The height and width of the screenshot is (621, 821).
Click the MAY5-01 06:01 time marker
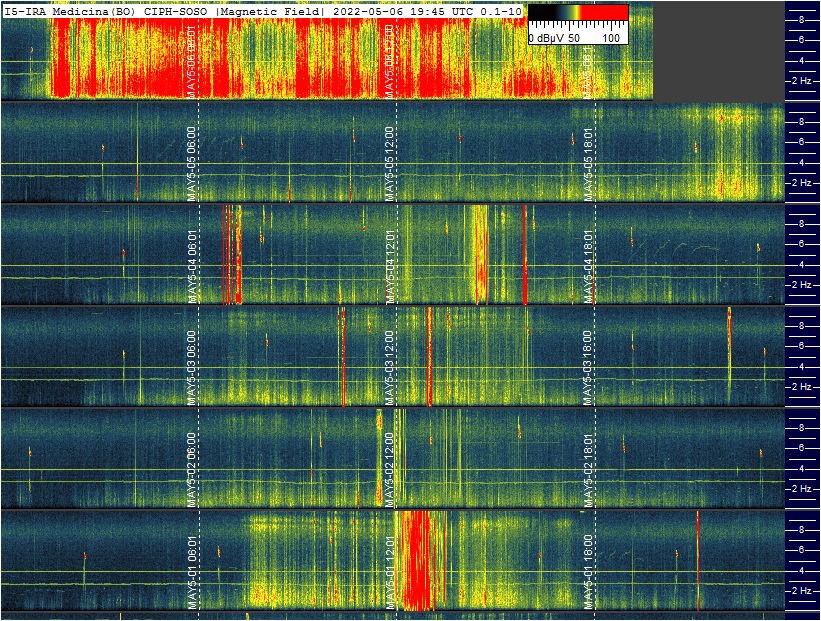pos(192,570)
